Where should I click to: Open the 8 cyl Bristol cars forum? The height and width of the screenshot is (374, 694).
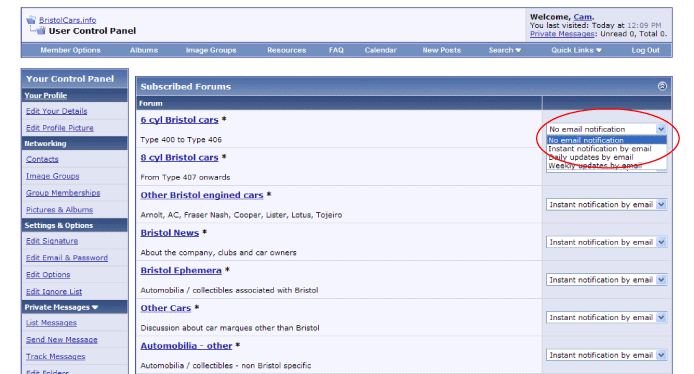click(179, 158)
